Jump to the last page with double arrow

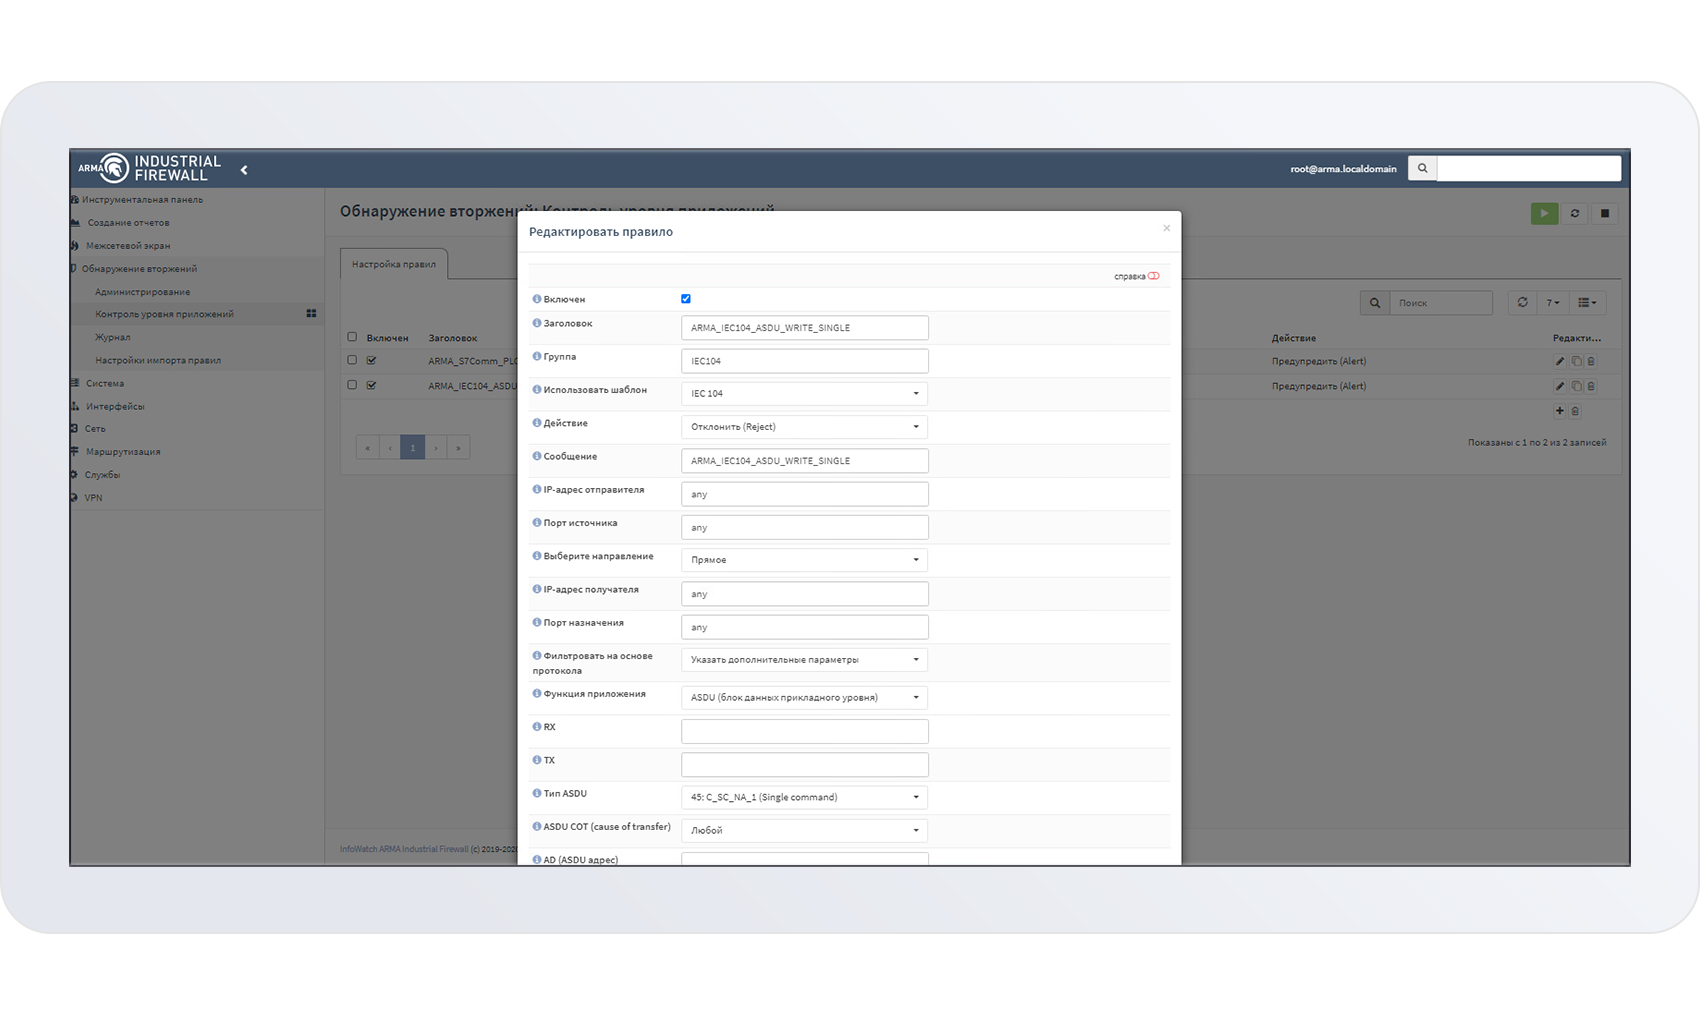pyautogui.click(x=459, y=447)
